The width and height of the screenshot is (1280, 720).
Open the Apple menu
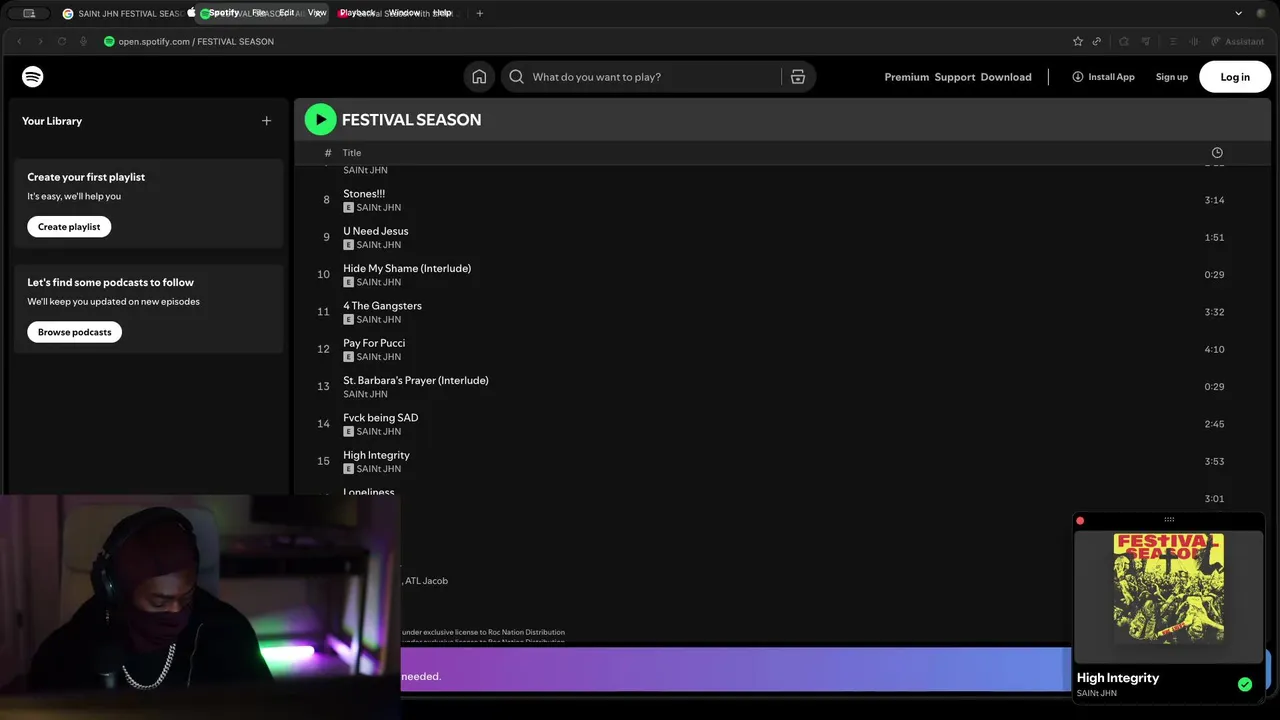(192, 13)
